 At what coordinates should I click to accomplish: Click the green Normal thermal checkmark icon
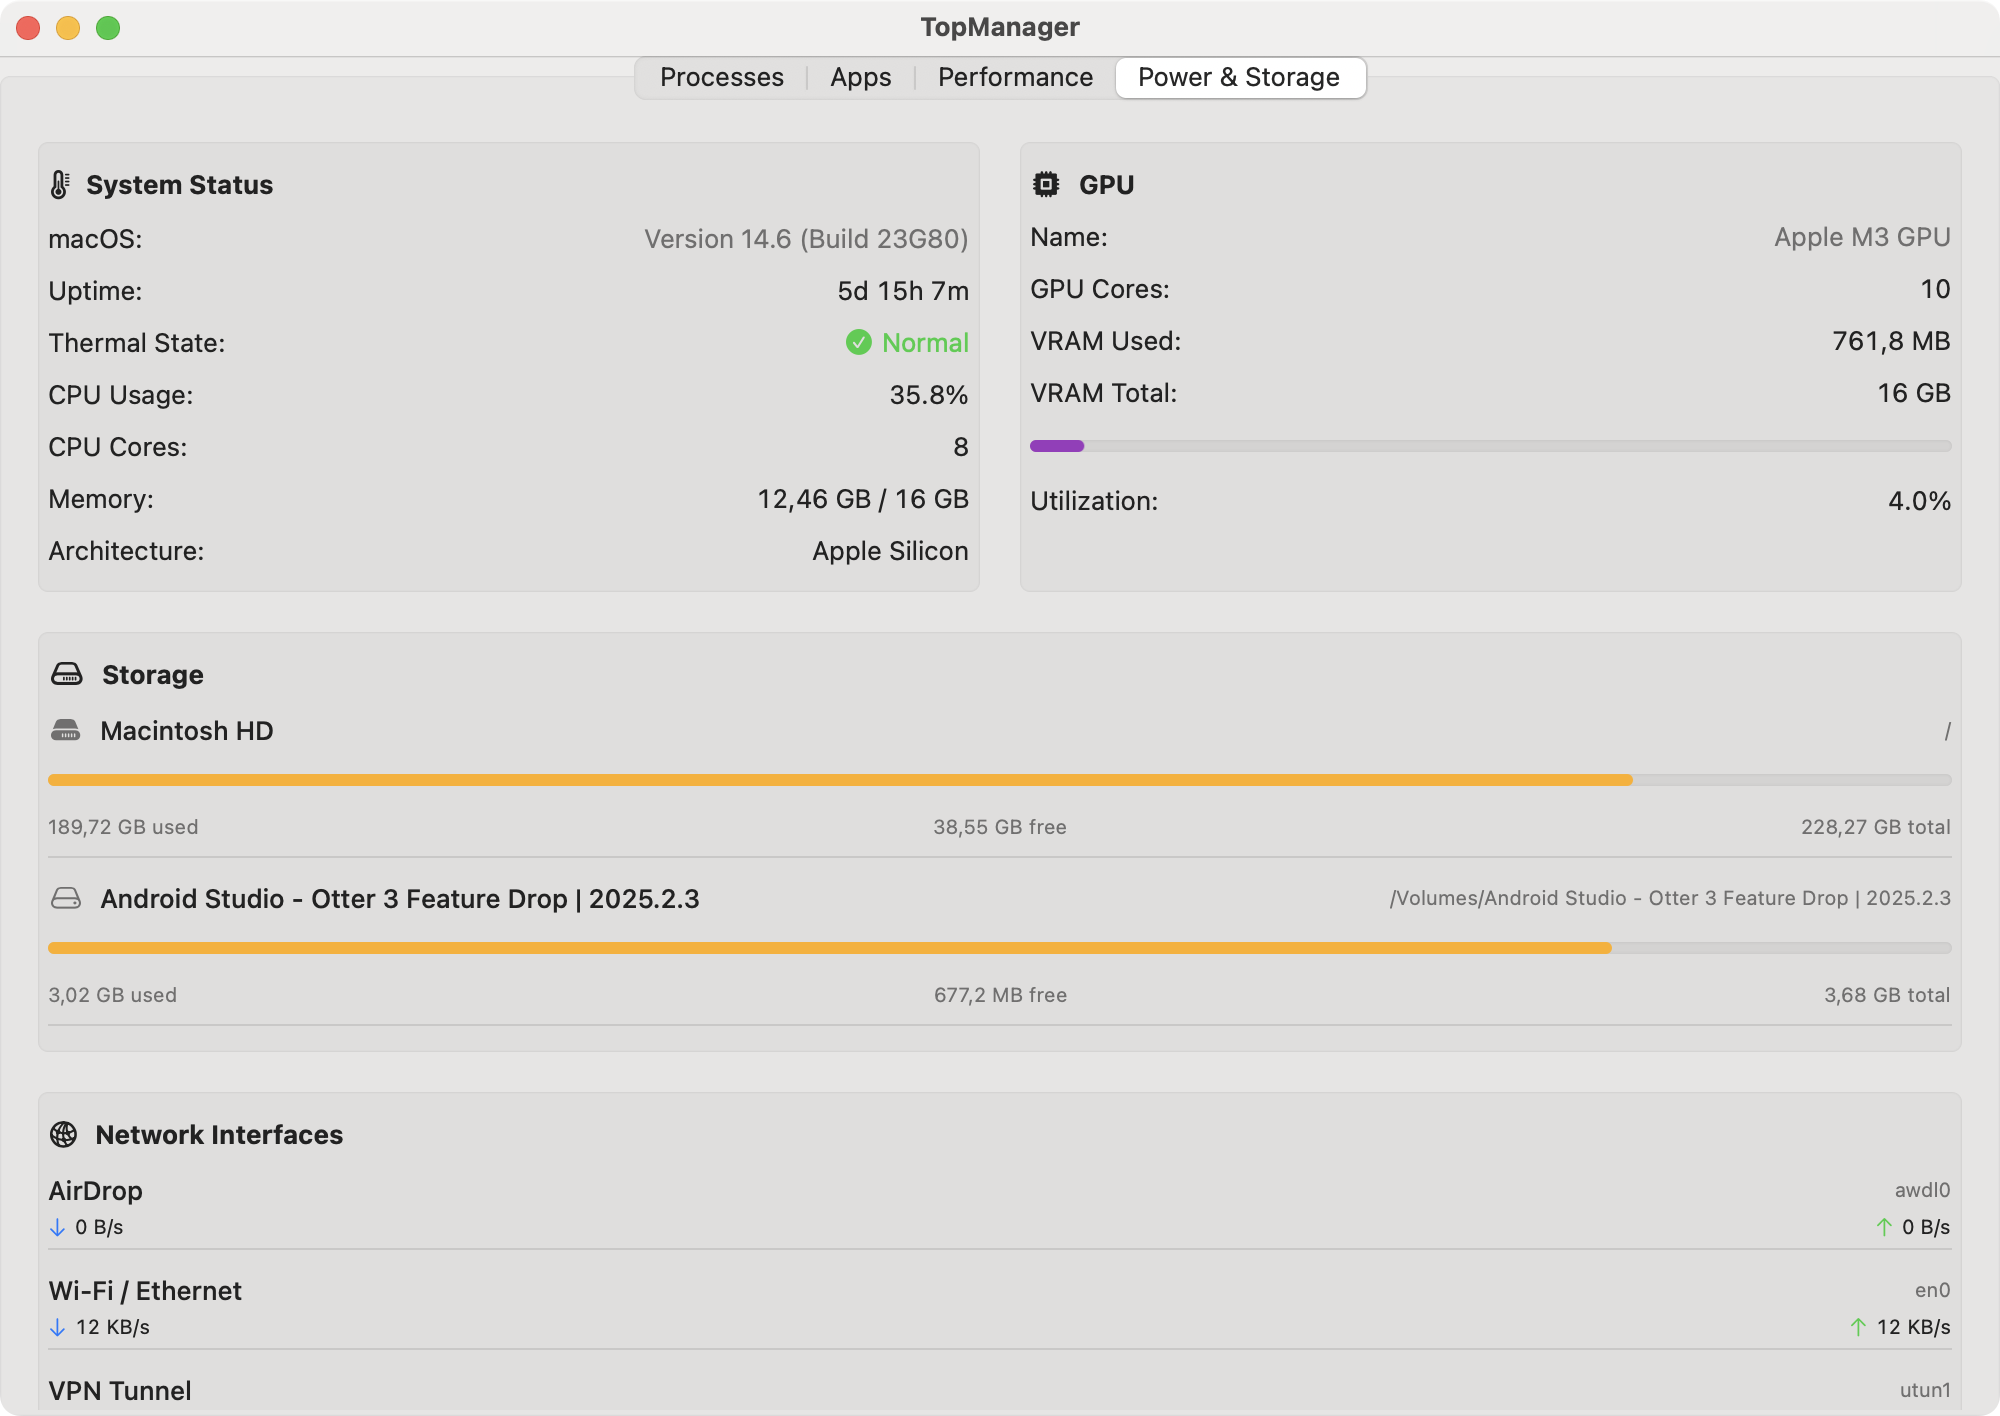tap(858, 343)
